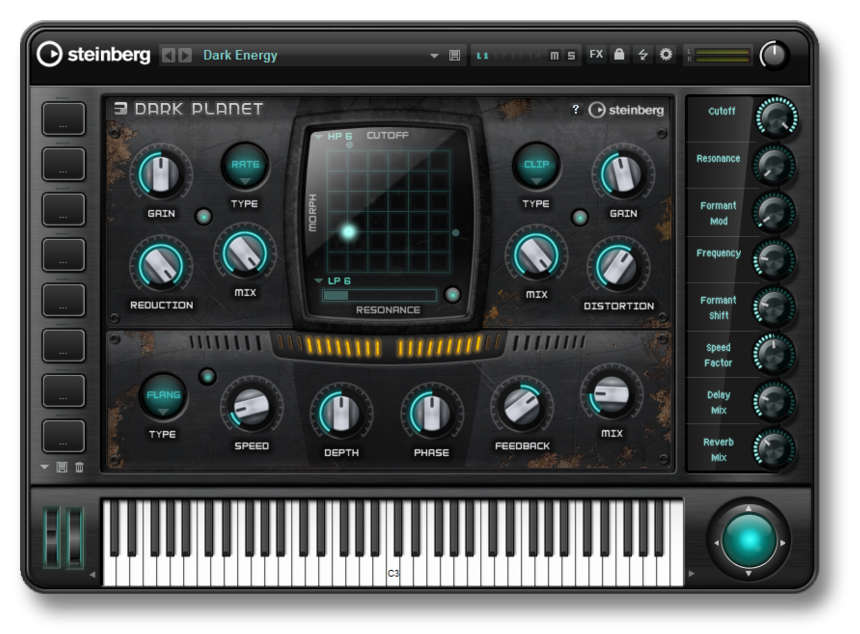Click the Feedback knob
The height and width of the screenshot is (634, 860).
[522, 407]
